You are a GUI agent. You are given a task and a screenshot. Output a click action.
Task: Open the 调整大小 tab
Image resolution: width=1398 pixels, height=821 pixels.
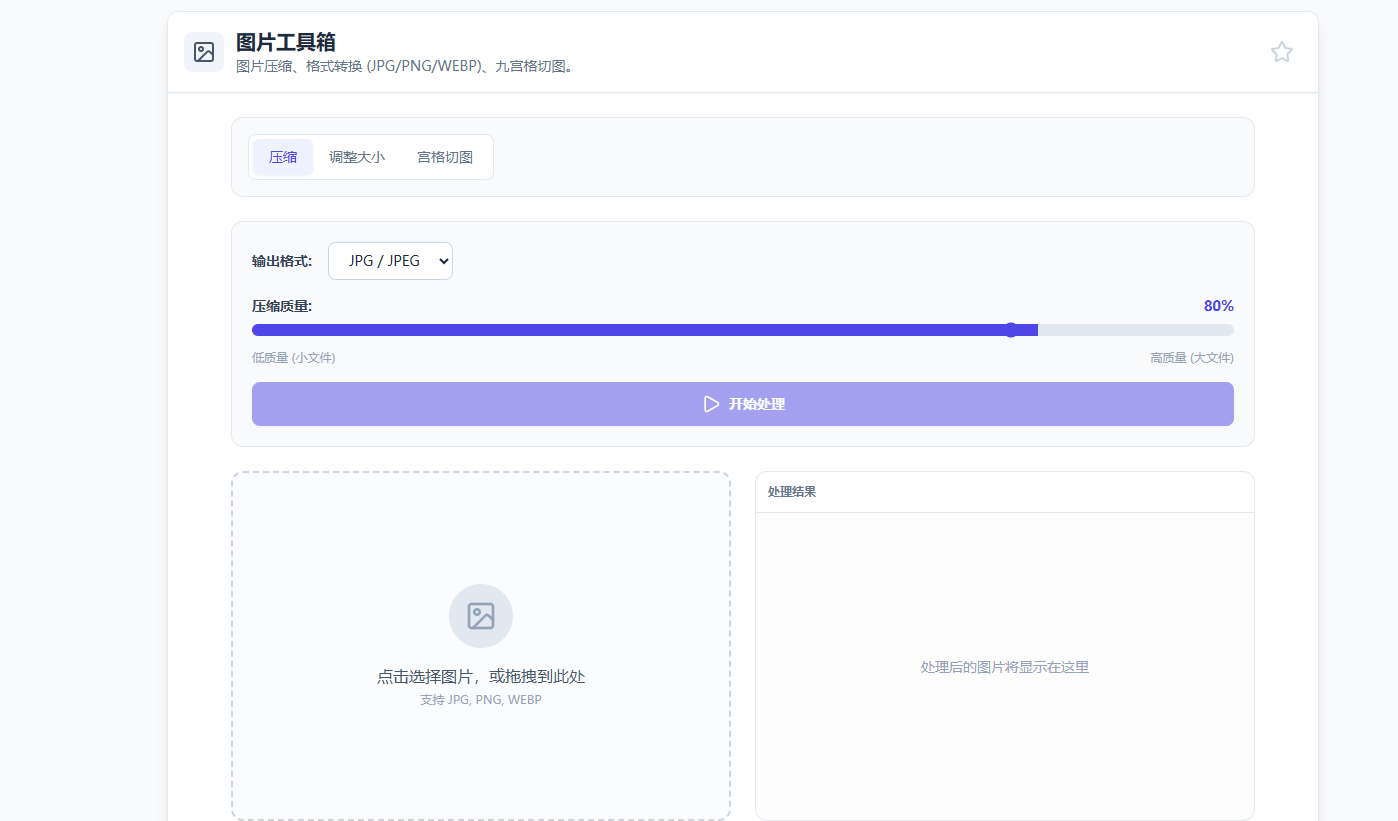pyautogui.click(x=357, y=157)
